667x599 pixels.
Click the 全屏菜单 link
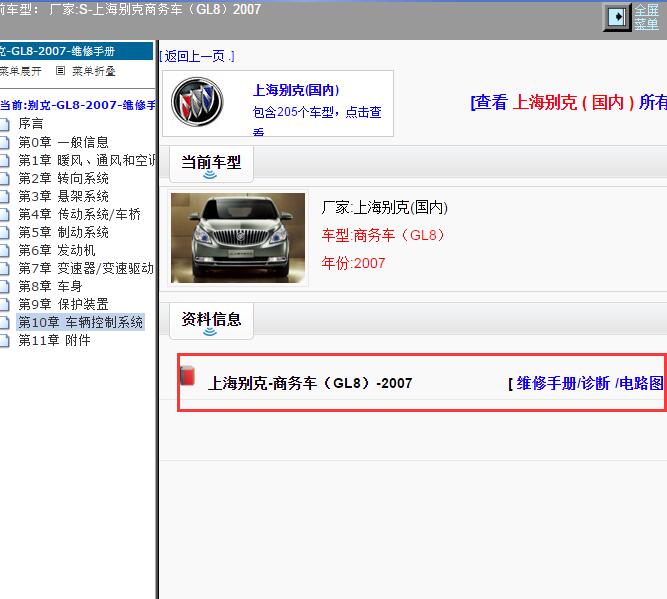(647, 17)
